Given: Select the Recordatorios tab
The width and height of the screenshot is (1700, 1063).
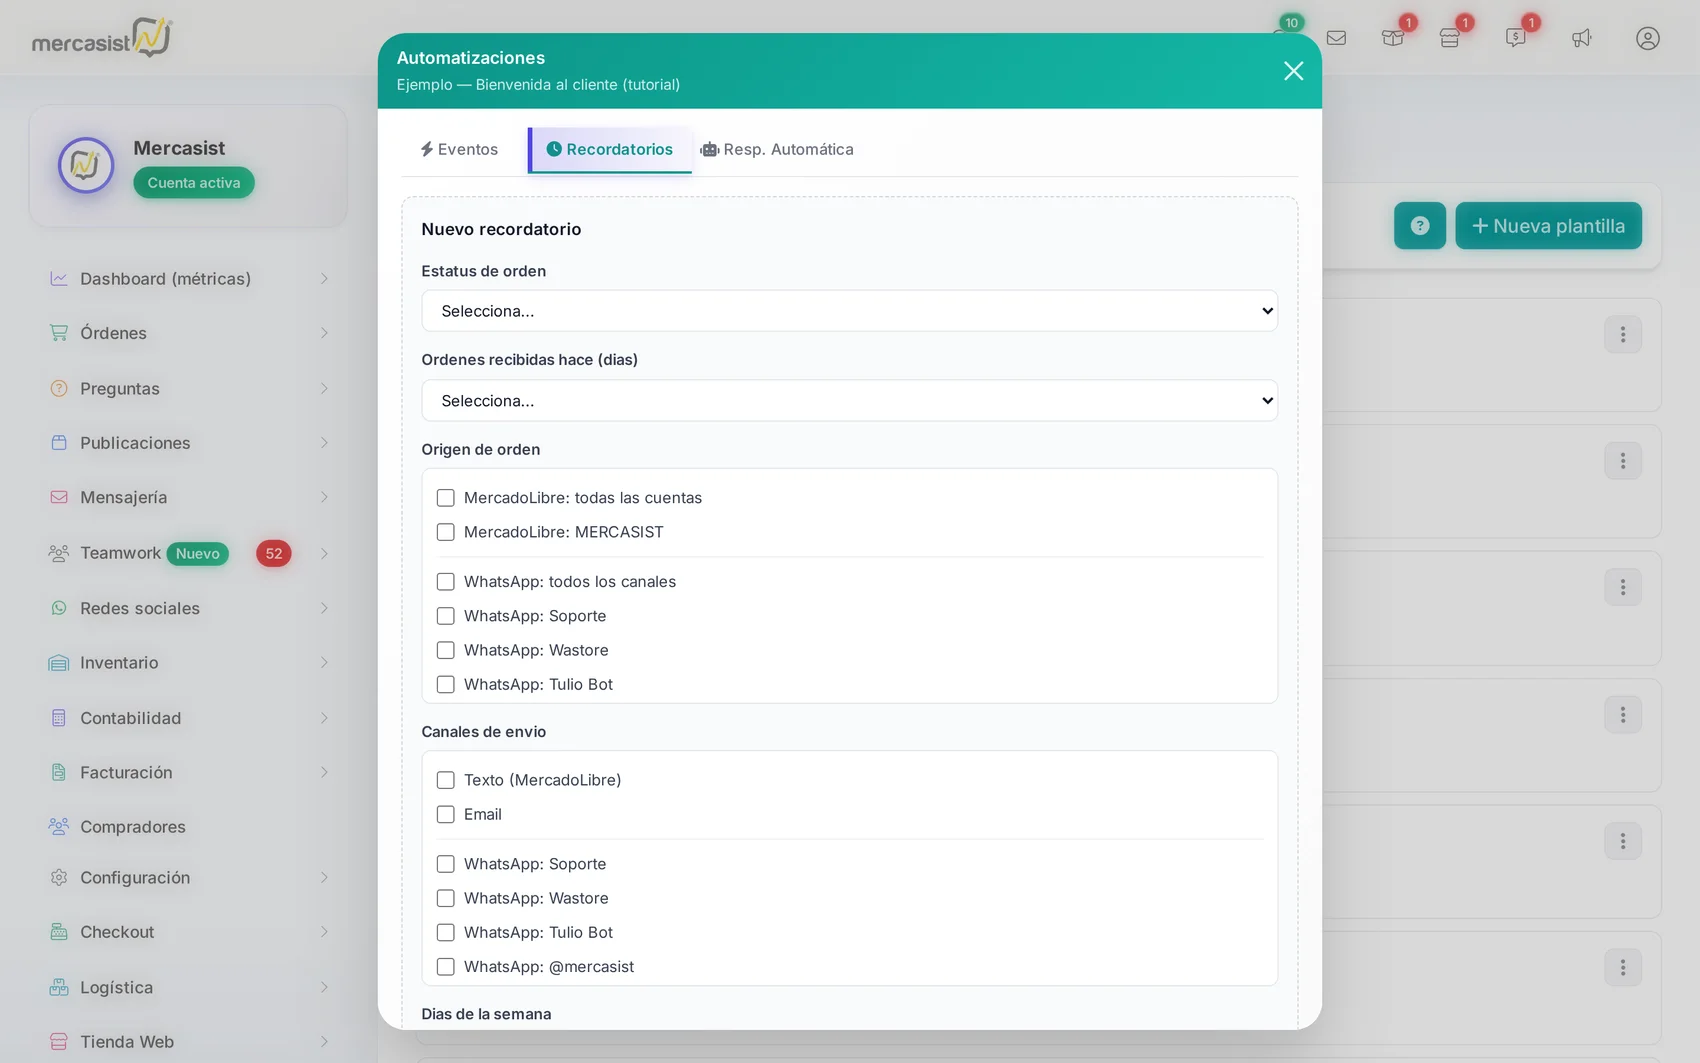Looking at the screenshot, I should [x=610, y=150].
